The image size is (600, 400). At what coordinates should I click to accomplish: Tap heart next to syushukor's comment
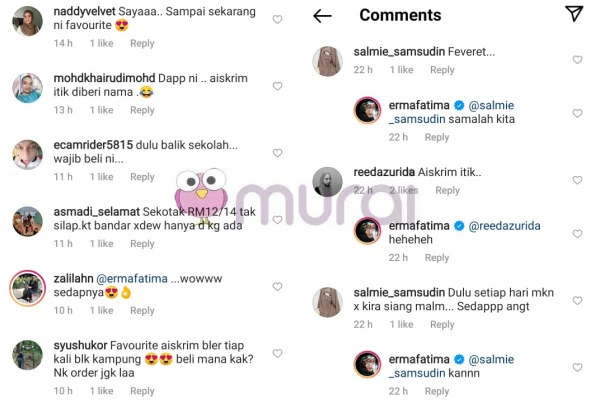(x=277, y=353)
